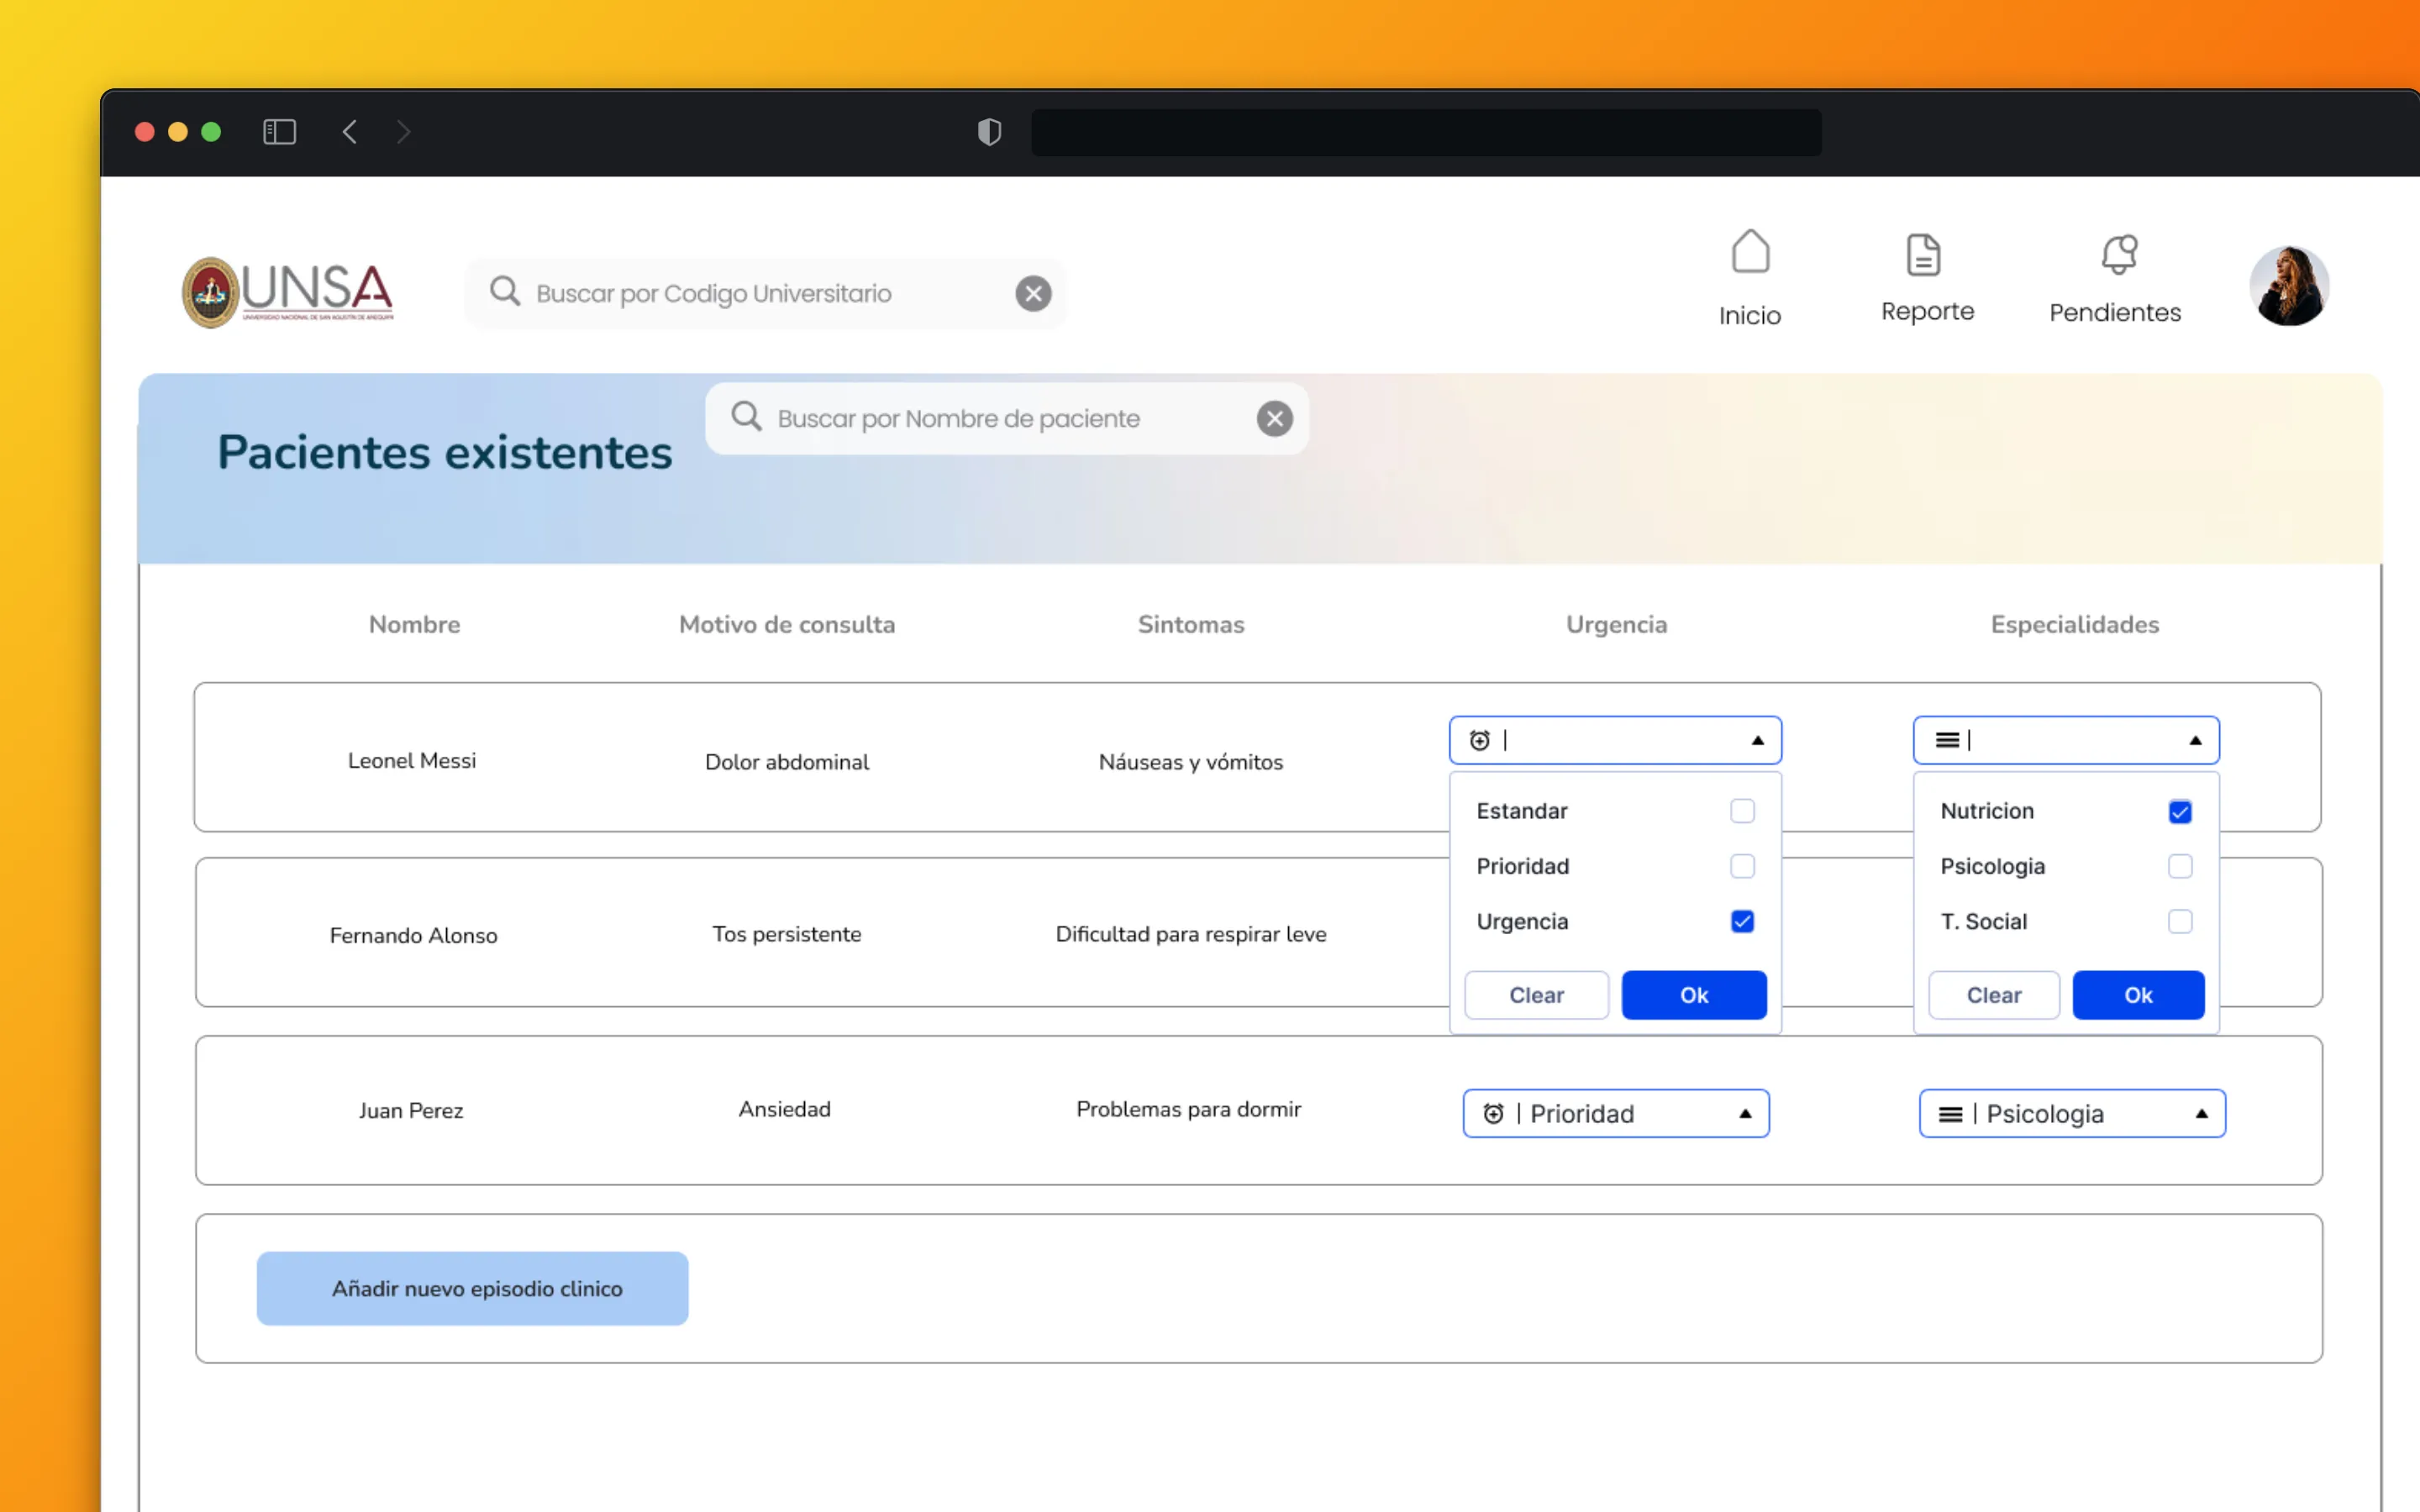
Task: Check the Prioridad urgency checkbox
Action: (x=1742, y=866)
